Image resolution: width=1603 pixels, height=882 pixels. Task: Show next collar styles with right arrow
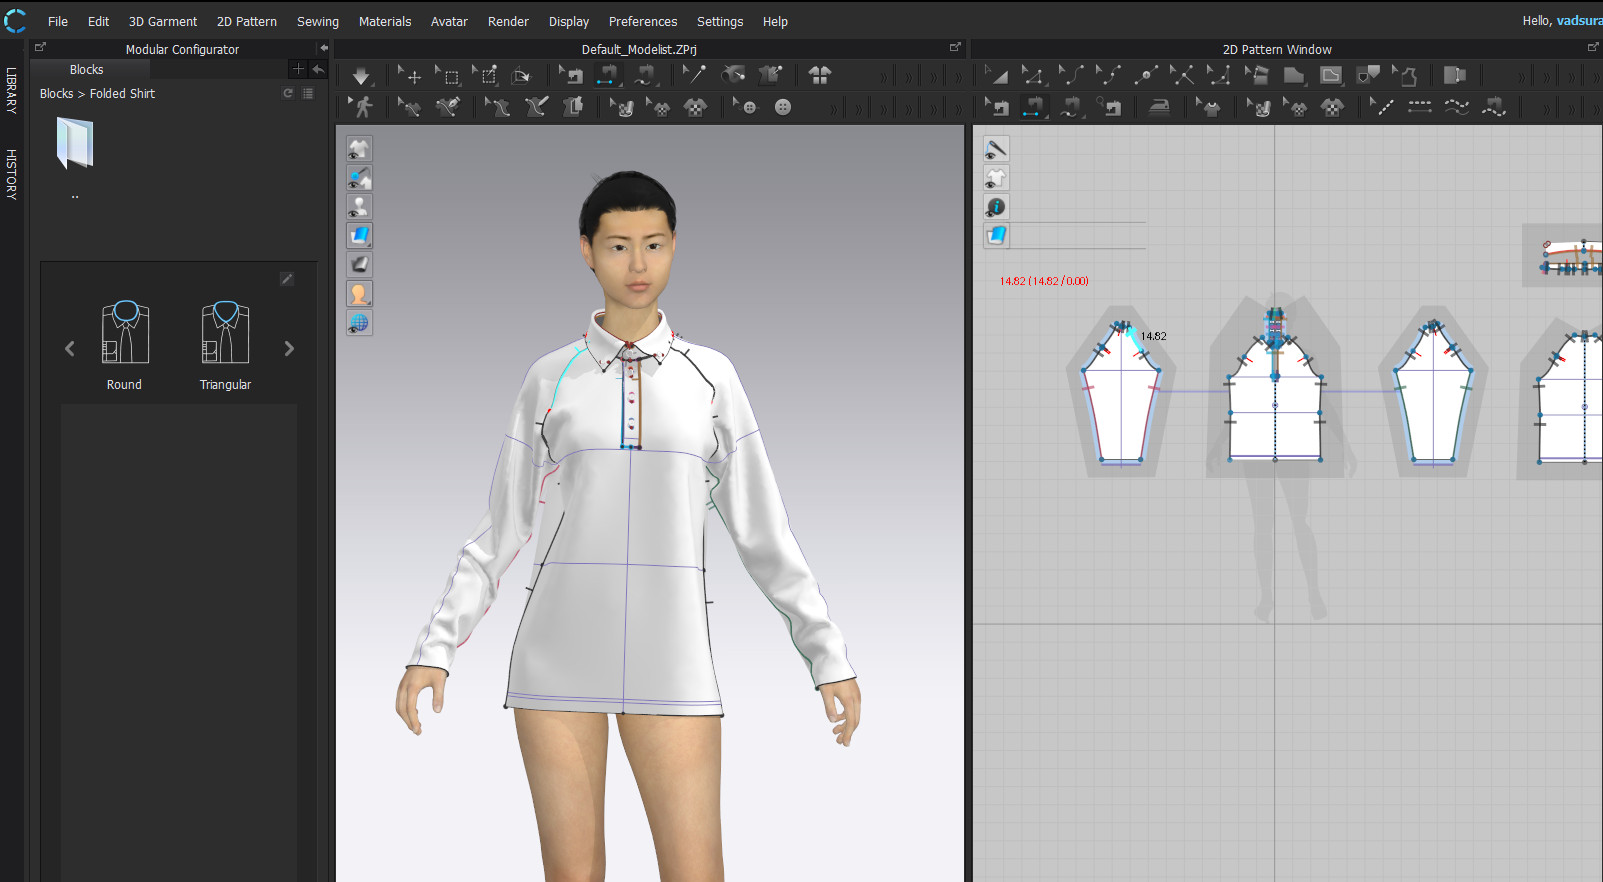pos(289,349)
